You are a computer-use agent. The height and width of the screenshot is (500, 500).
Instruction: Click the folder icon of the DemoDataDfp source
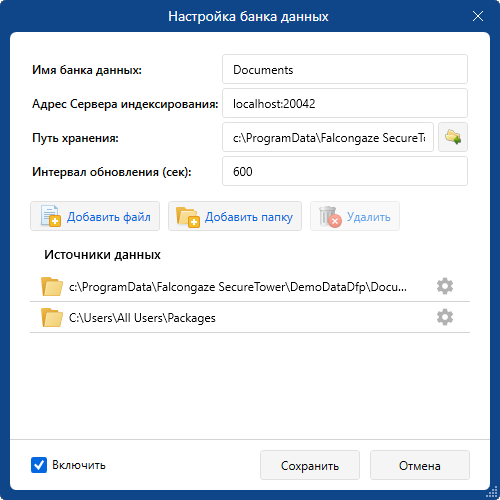(52, 286)
